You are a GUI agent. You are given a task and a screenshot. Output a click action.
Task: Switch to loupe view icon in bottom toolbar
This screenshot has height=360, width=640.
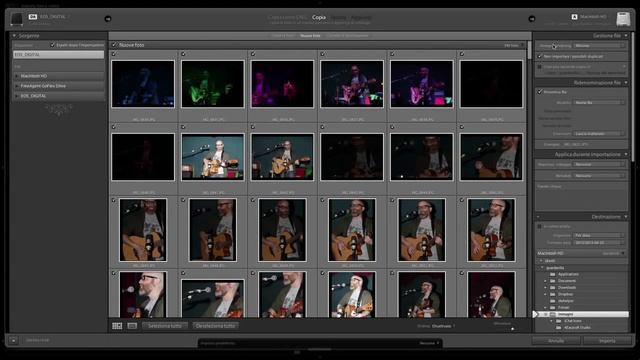[x=132, y=326]
